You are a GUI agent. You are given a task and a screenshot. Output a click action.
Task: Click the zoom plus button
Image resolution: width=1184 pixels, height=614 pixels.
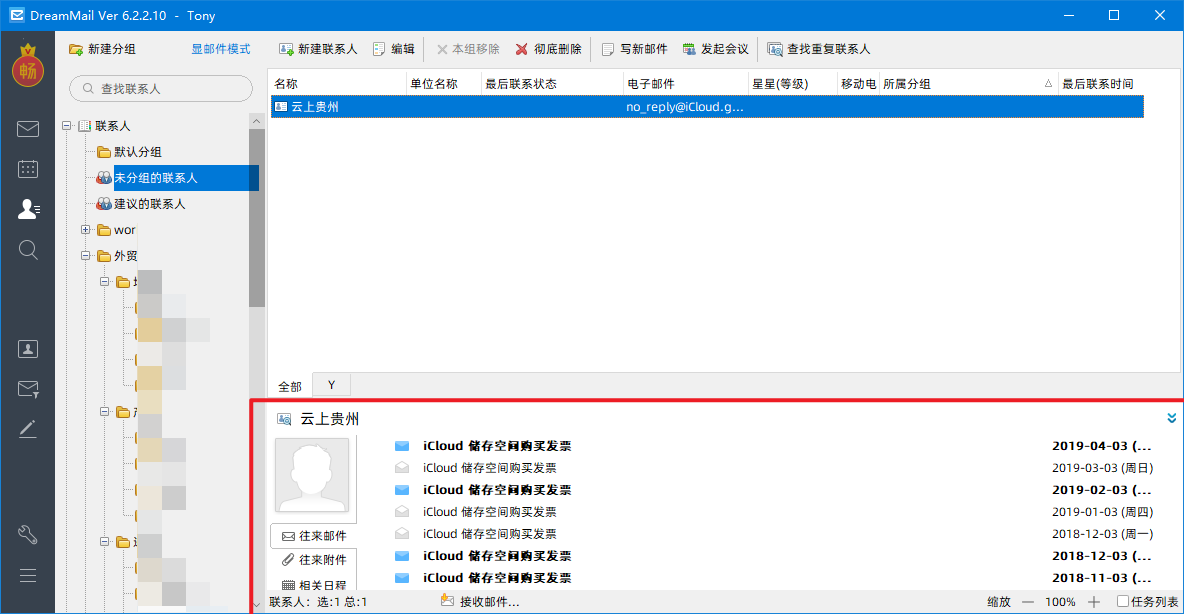pos(1094,601)
